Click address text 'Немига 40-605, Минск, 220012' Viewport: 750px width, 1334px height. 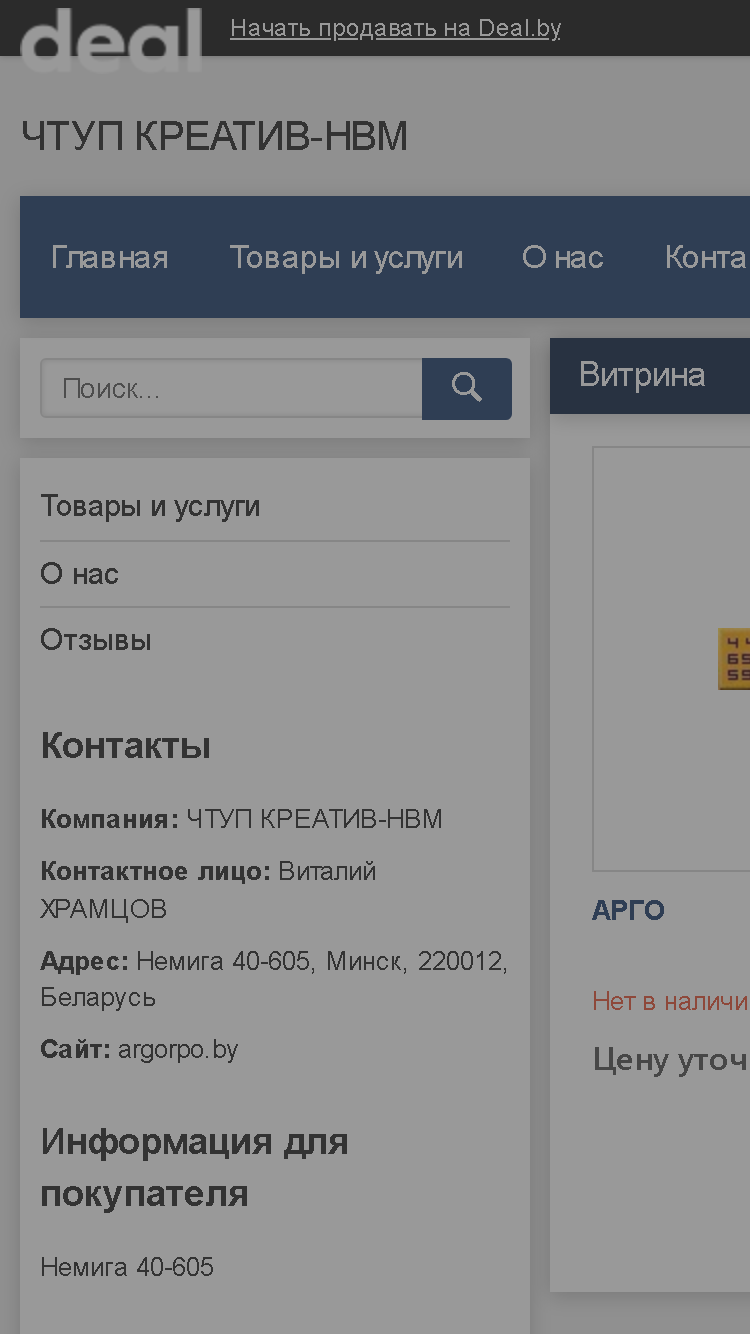click(322, 962)
